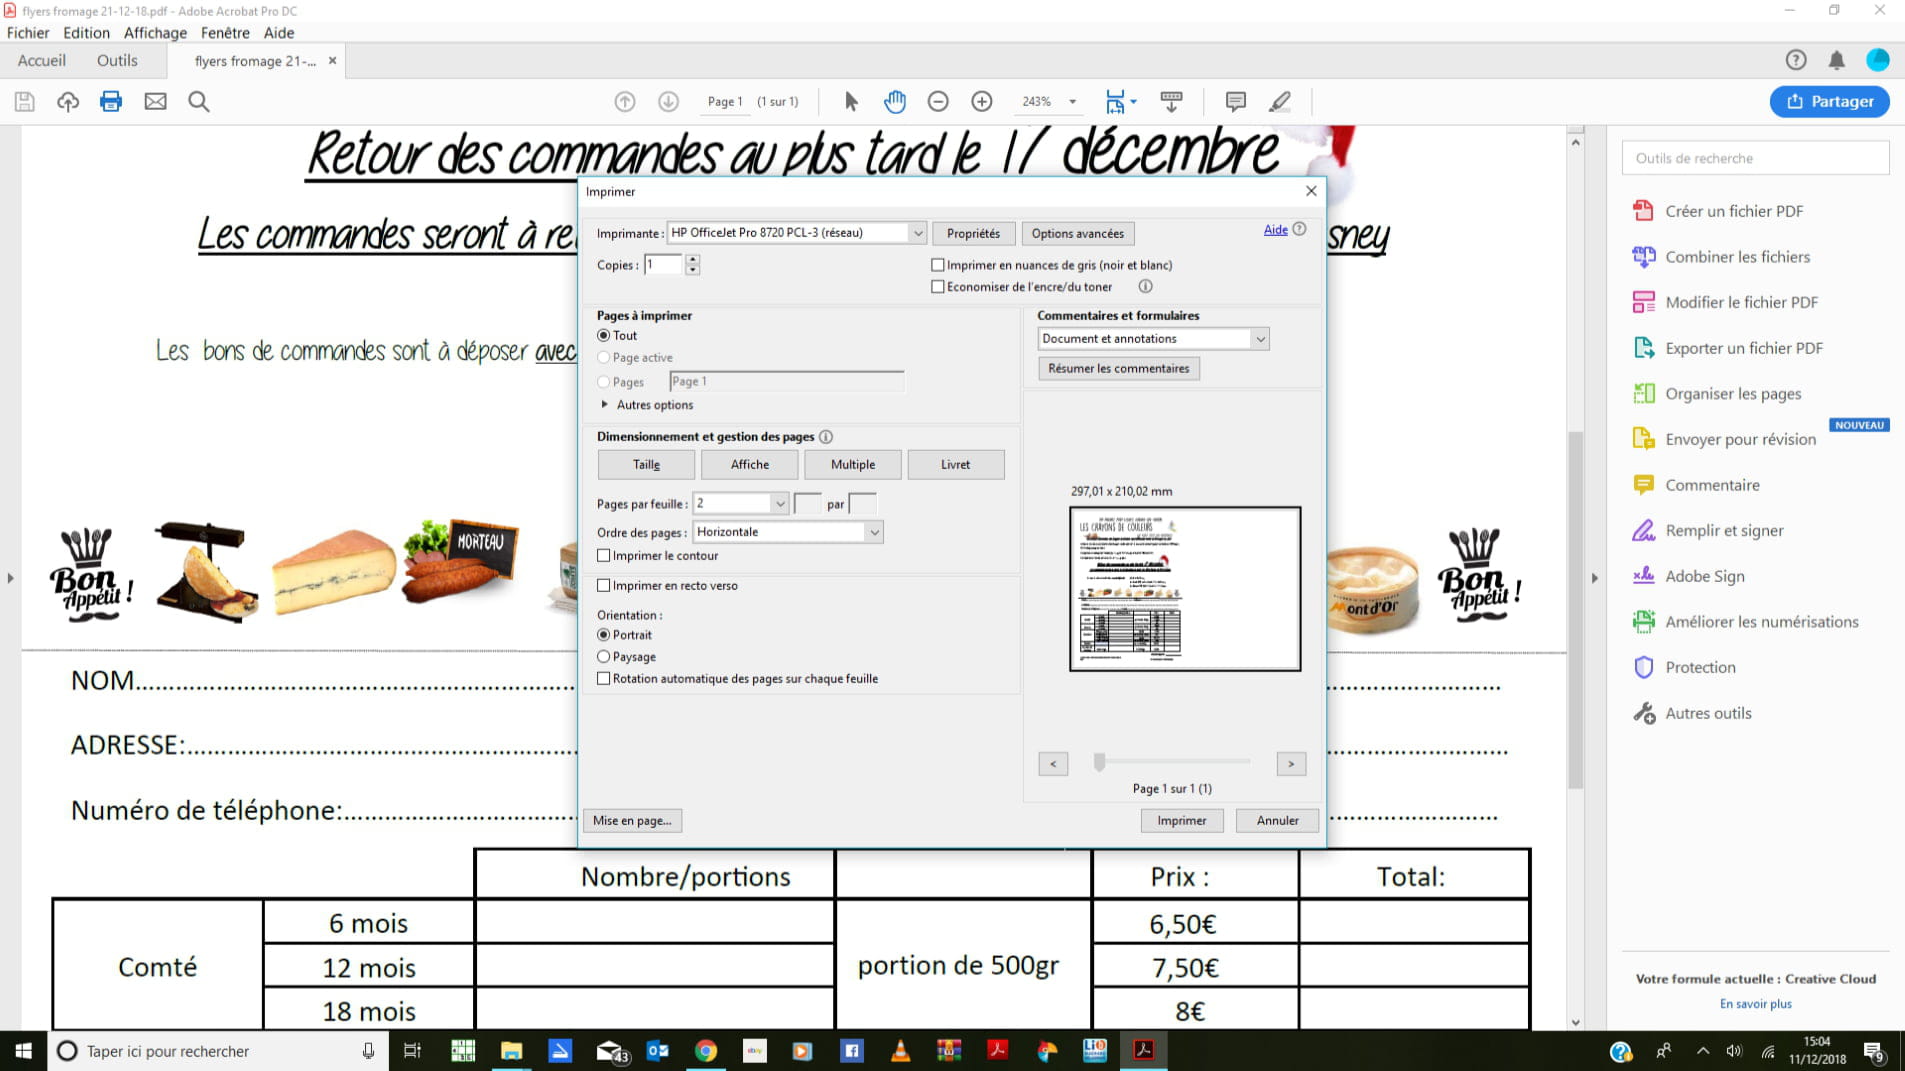Expand the left navigation pane
The width and height of the screenshot is (1905, 1071).
pos(10,578)
